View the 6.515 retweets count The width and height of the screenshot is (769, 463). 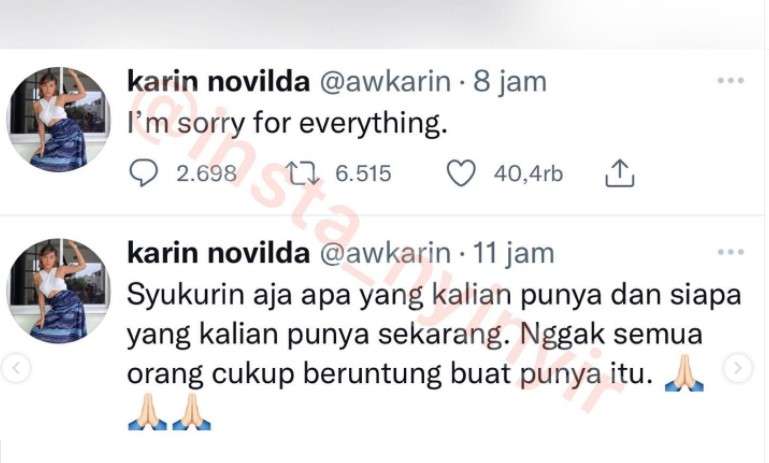(363, 174)
